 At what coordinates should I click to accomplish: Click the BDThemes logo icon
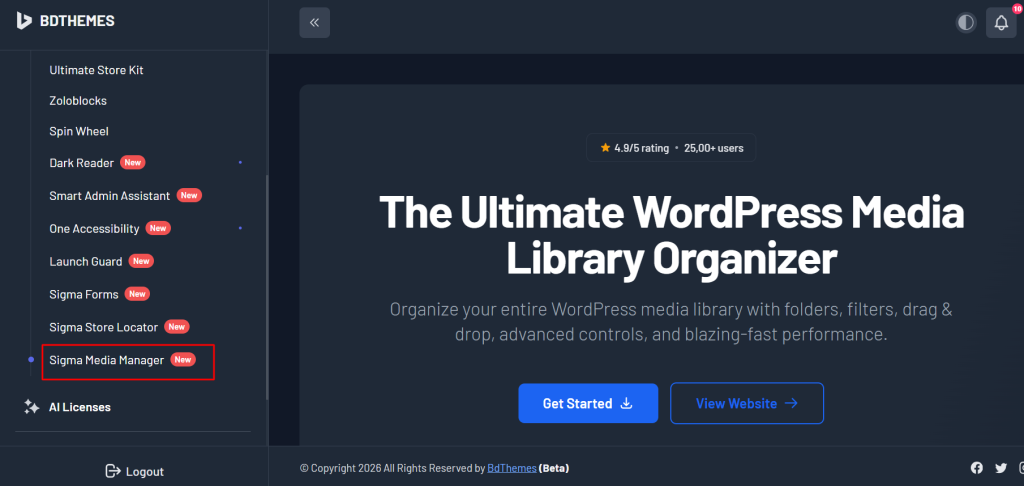pyautogui.click(x=24, y=21)
